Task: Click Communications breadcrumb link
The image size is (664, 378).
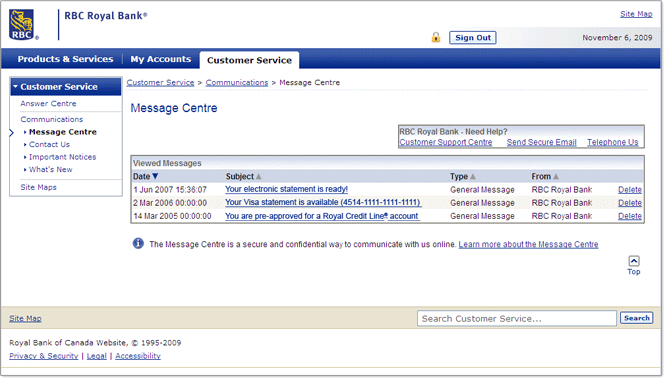Action: pos(237,83)
